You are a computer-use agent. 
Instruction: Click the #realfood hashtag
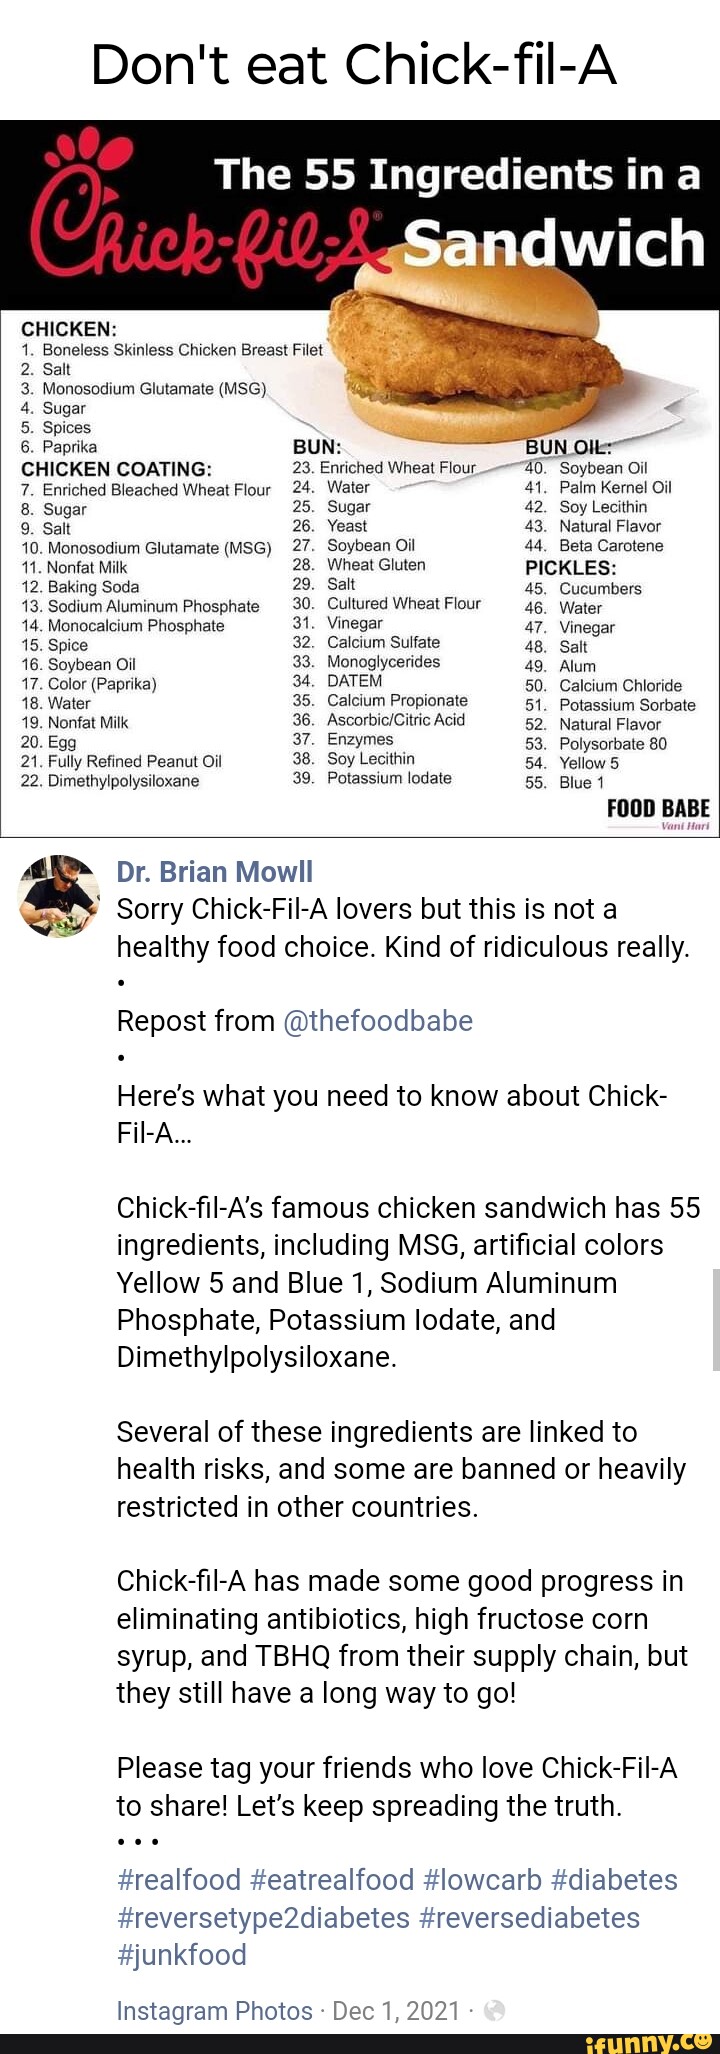(x=179, y=1880)
